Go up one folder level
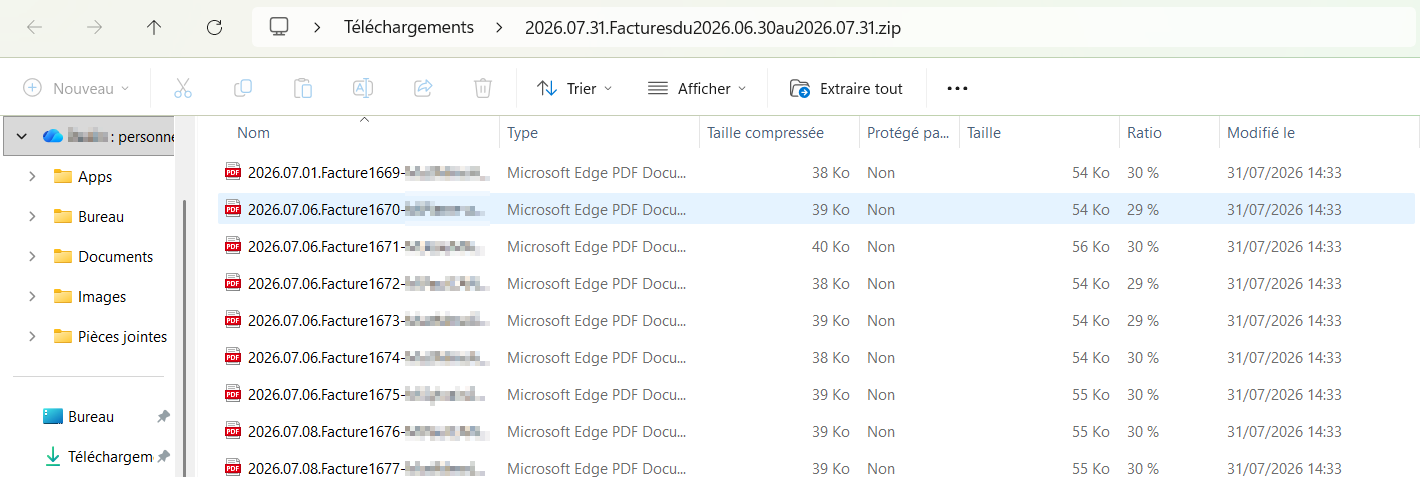Viewport: 1420px width, 477px height. (154, 28)
